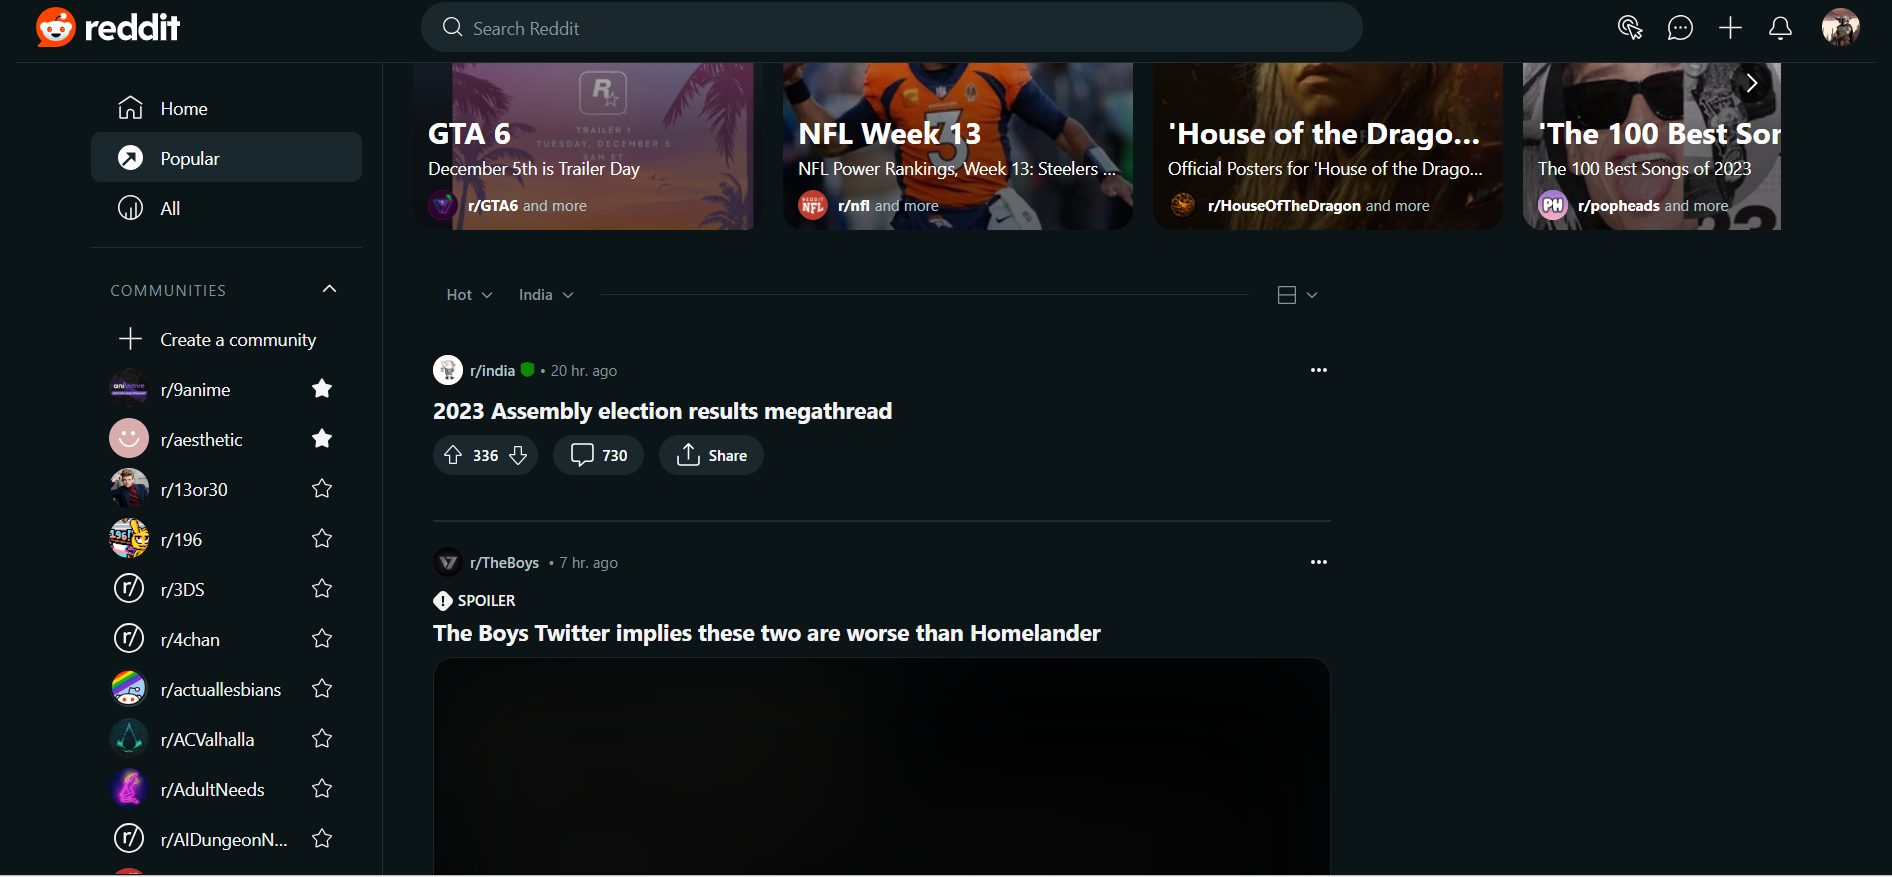The height and width of the screenshot is (877, 1892).
Task: Downvote the 2023 Assembly election megathread
Action: (518, 455)
